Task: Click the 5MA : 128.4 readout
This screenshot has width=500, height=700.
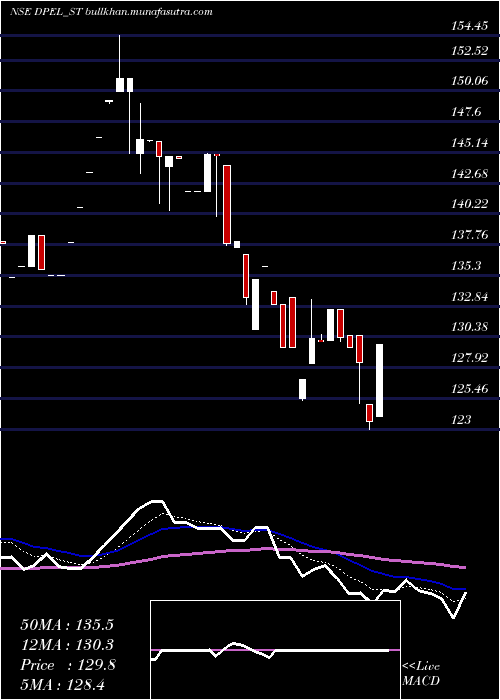Action: pos(62,685)
